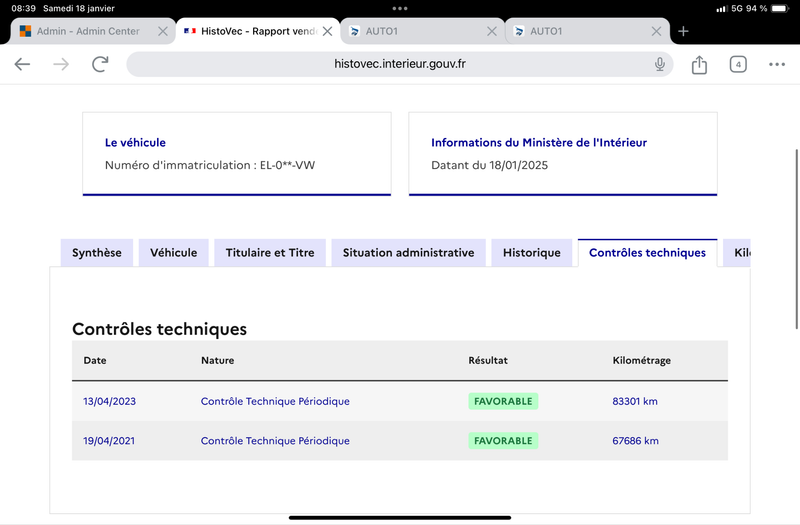Image resolution: width=800 pixels, height=525 pixels.
Task: Click Contrôle Technique Périodique in 2023 row
Action: [275, 401]
